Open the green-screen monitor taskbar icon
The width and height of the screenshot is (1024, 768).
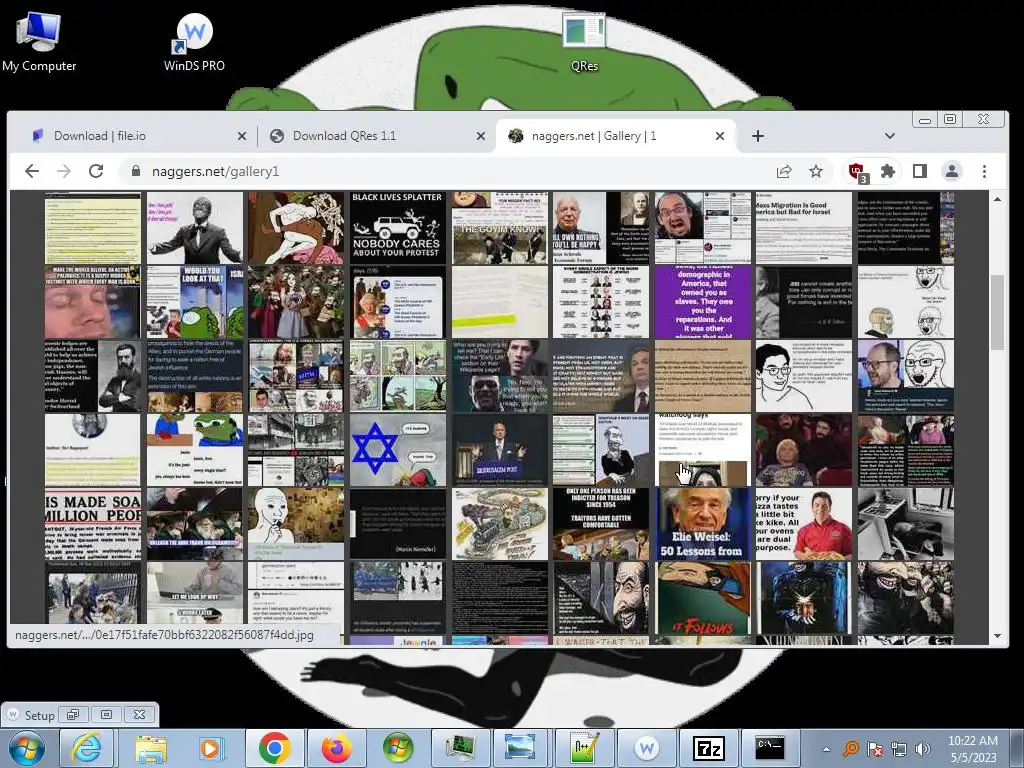tap(460, 748)
